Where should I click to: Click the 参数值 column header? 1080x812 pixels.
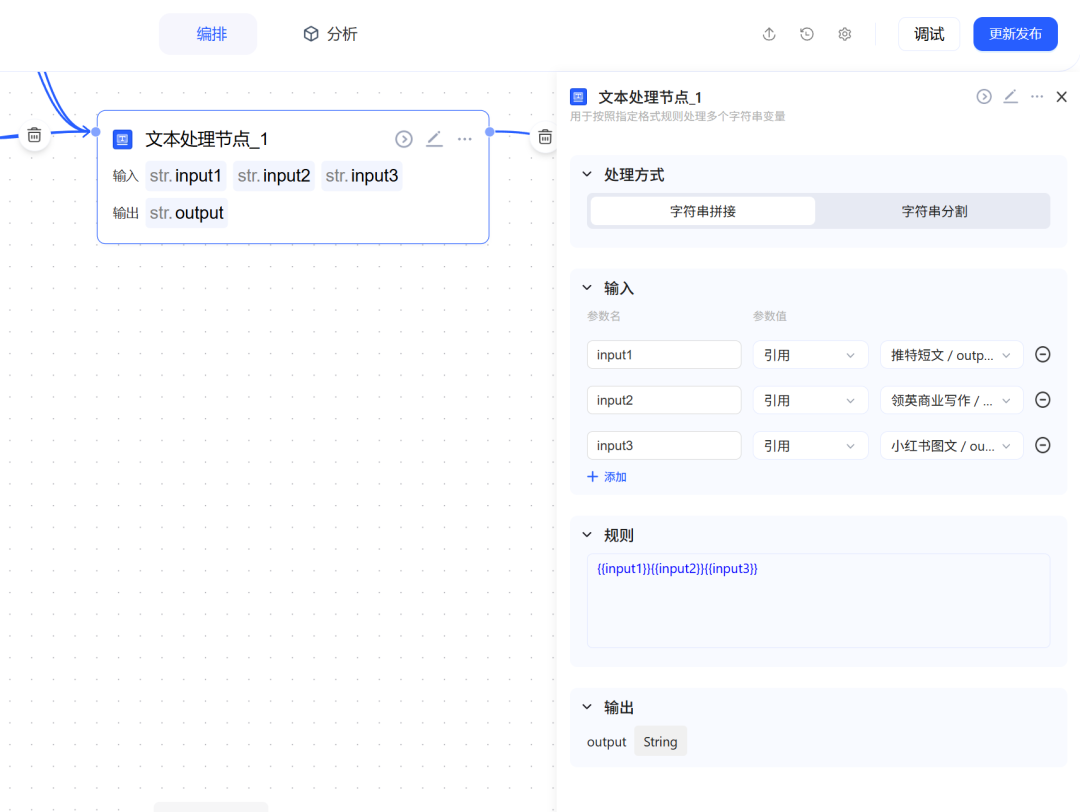coord(769,316)
